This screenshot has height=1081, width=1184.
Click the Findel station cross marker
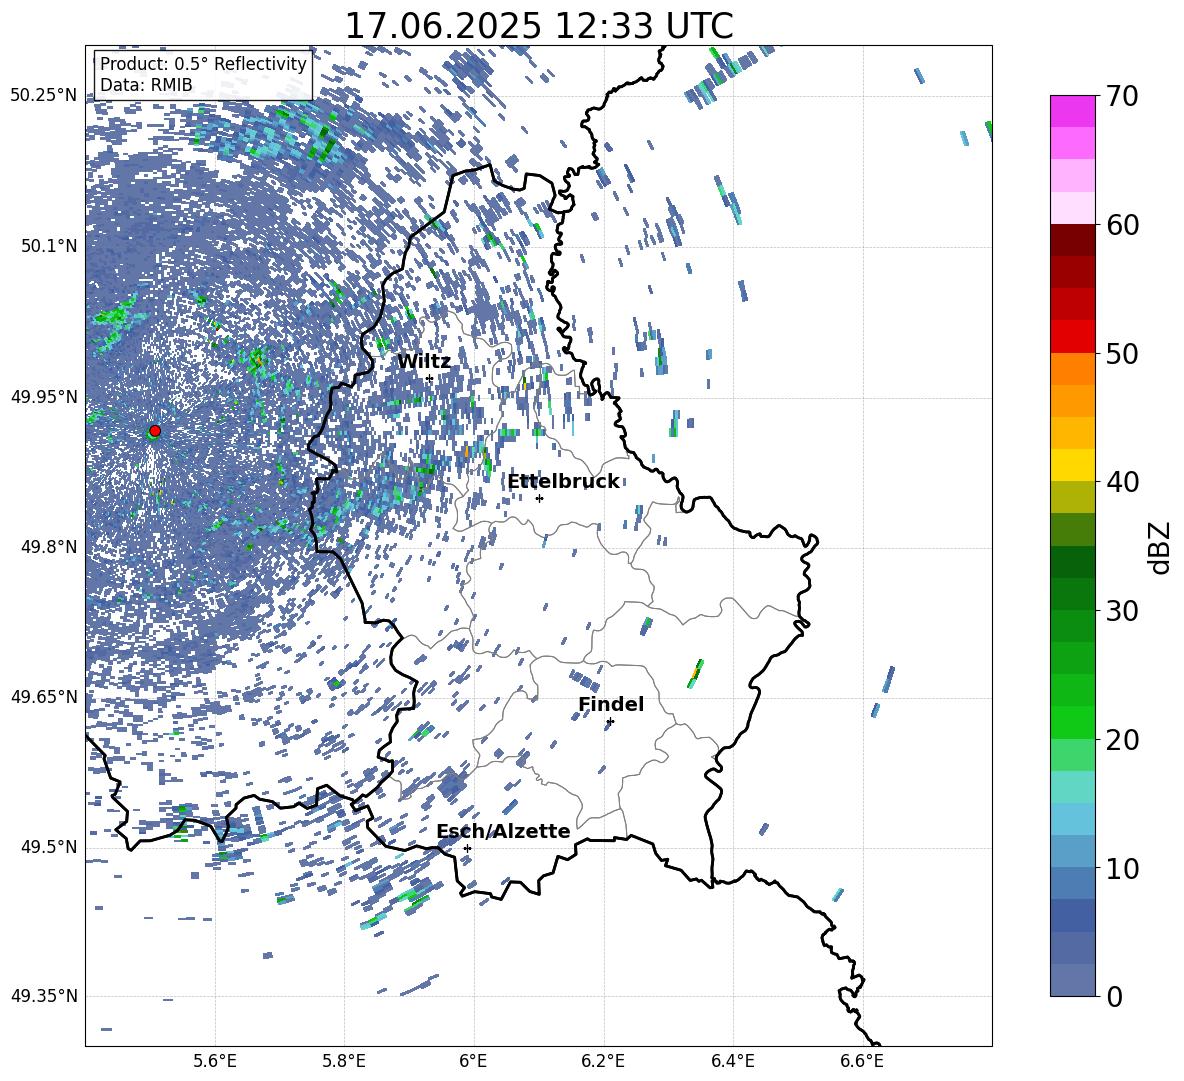coord(610,722)
